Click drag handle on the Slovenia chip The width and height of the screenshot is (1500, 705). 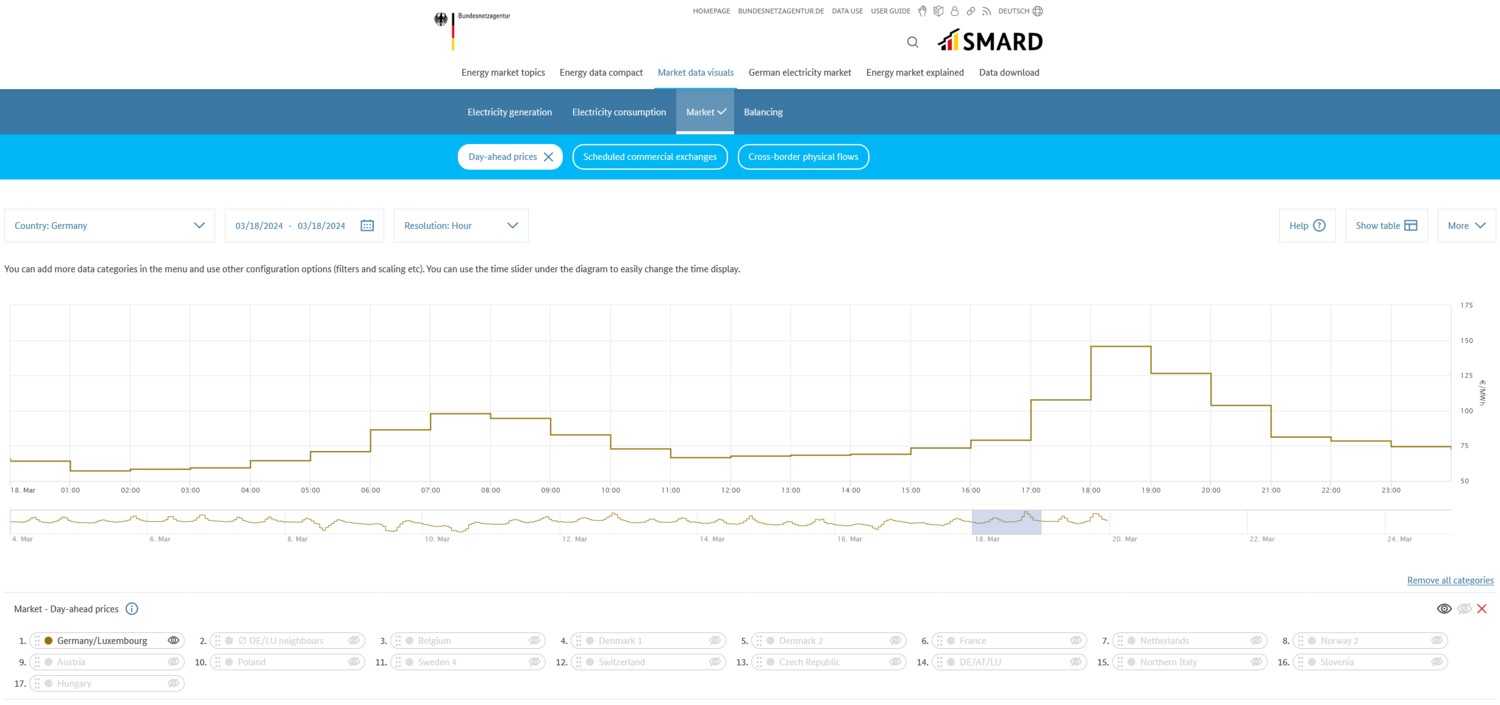pos(1300,662)
